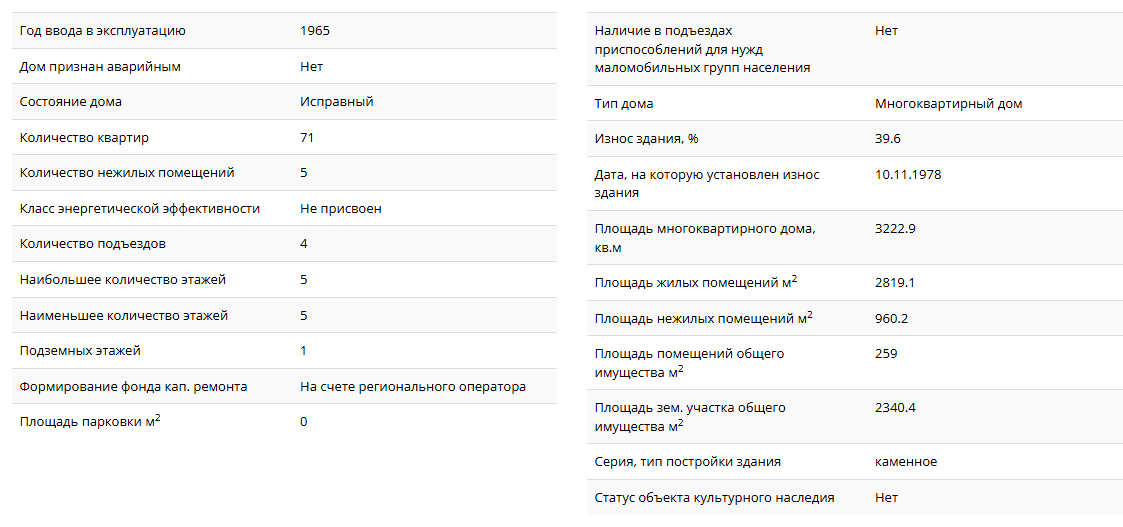Screen dimensions: 1123x527
Task: Click the apartment count value 71
Action: pyautogui.click(x=307, y=138)
